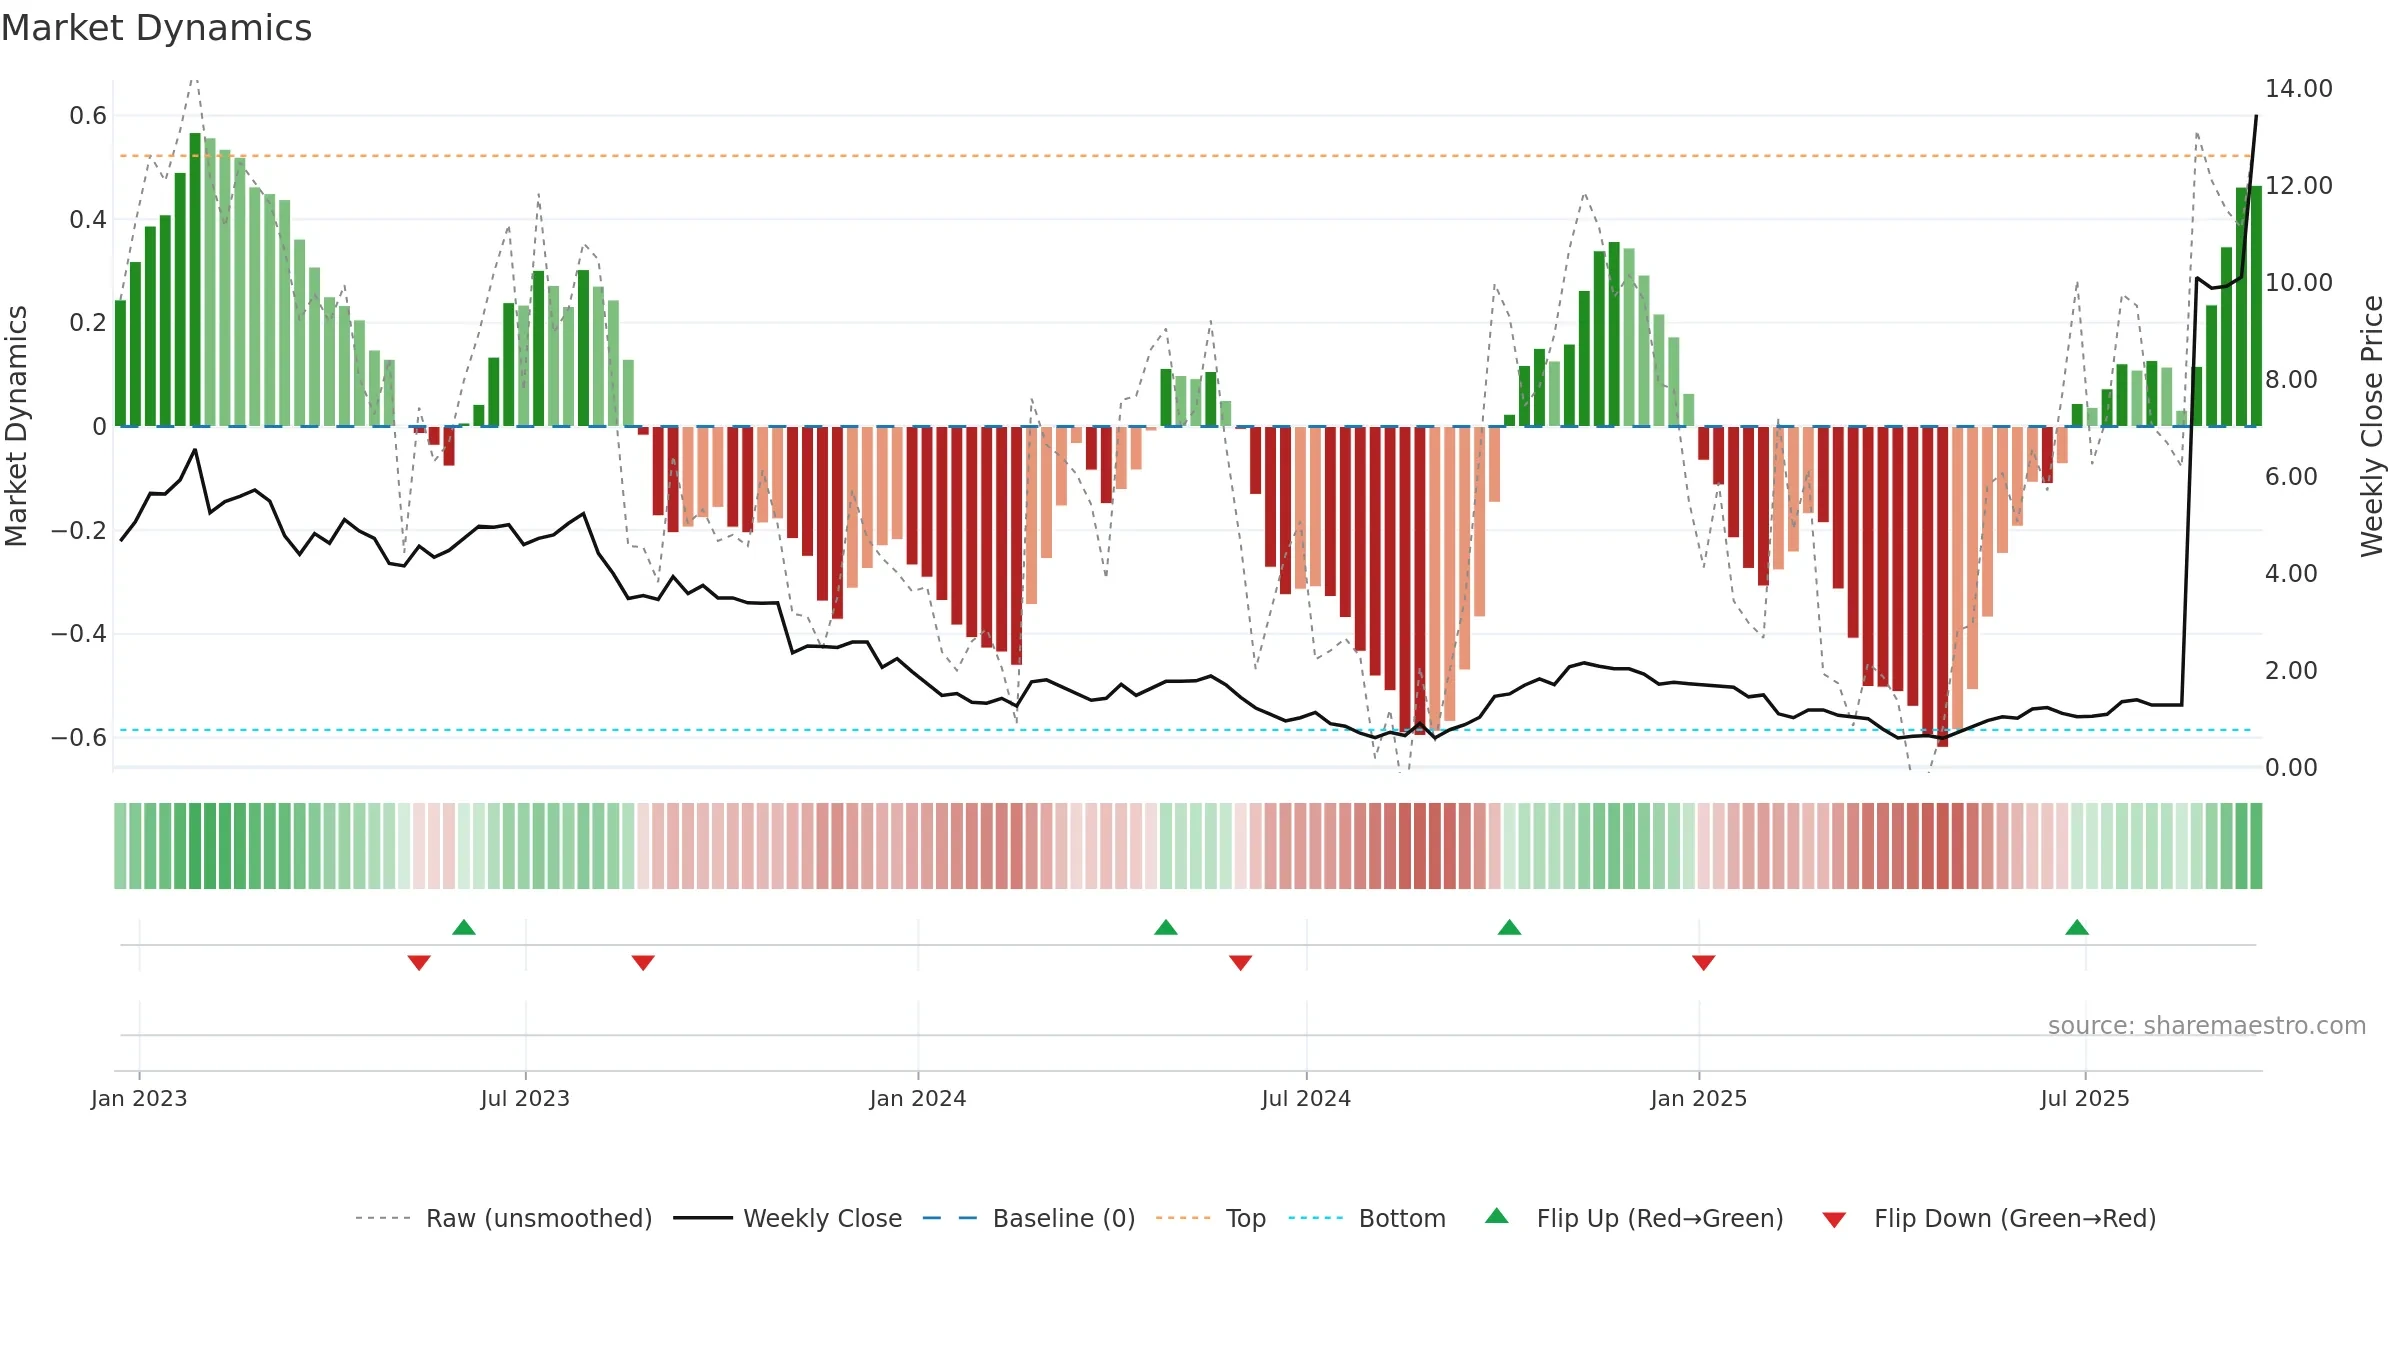This screenshot has width=2400, height=1350.
Task: Click the Jul 2023 x-axis label
Action: [x=525, y=1098]
